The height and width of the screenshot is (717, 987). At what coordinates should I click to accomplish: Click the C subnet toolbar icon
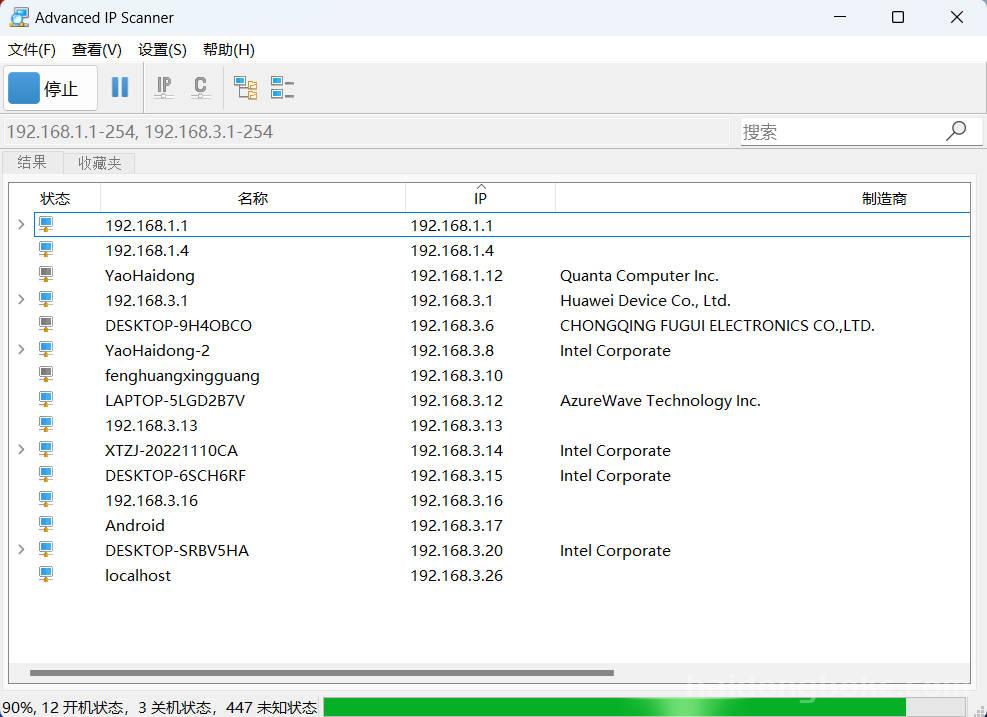[200, 88]
